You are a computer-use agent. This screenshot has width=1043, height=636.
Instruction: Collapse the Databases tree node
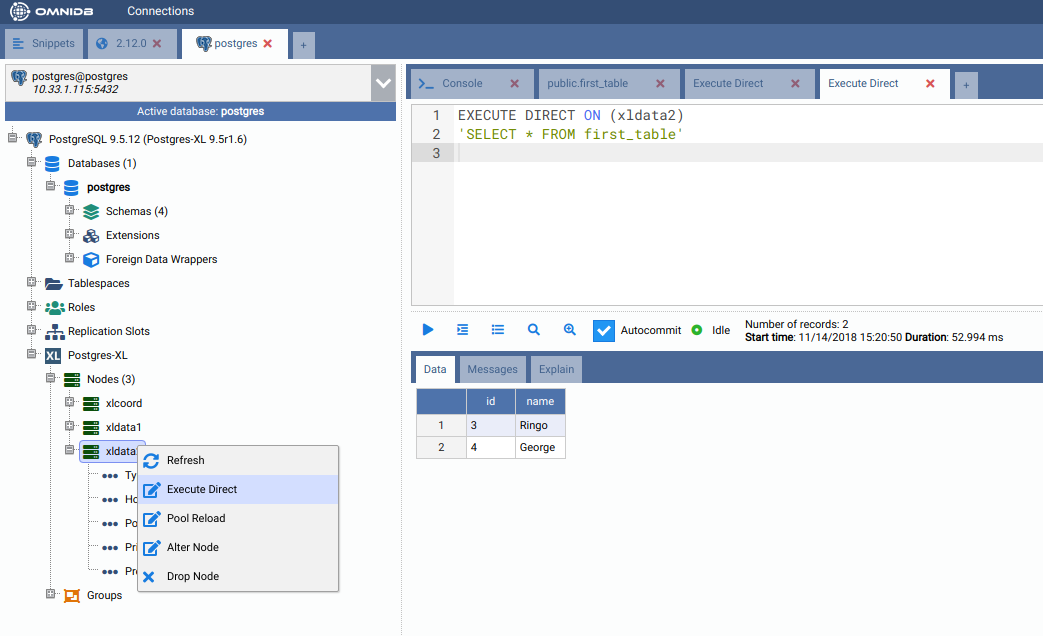click(32, 163)
